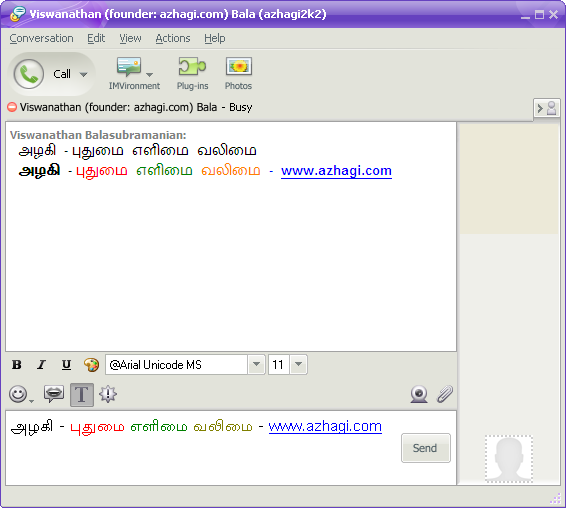This screenshot has height=508, width=566.
Task: Toggle bold text formatting
Action: 17,365
